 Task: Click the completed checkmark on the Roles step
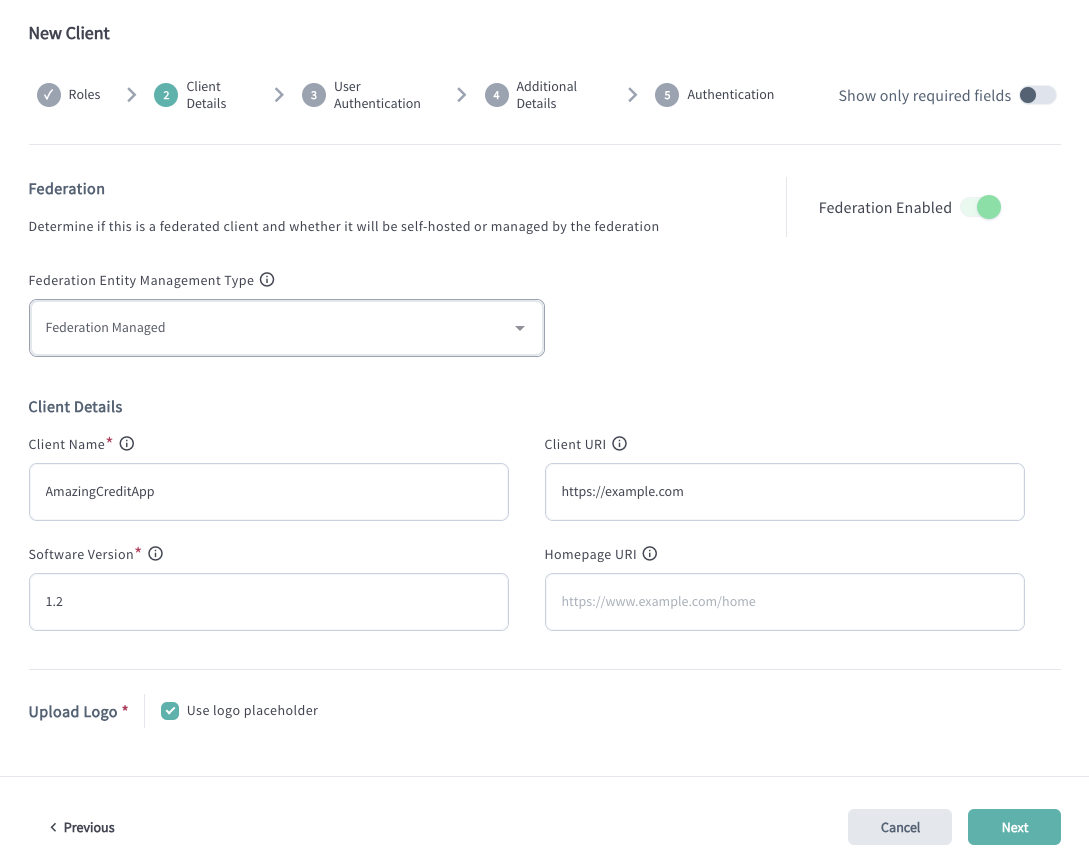[x=48, y=94]
